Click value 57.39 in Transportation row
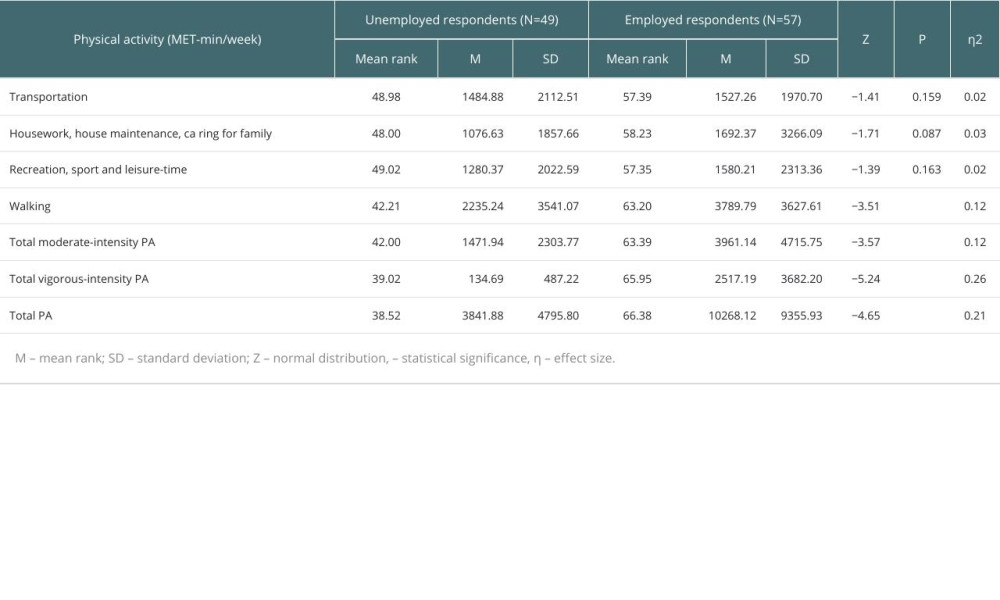The height and width of the screenshot is (600, 1000). point(637,97)
